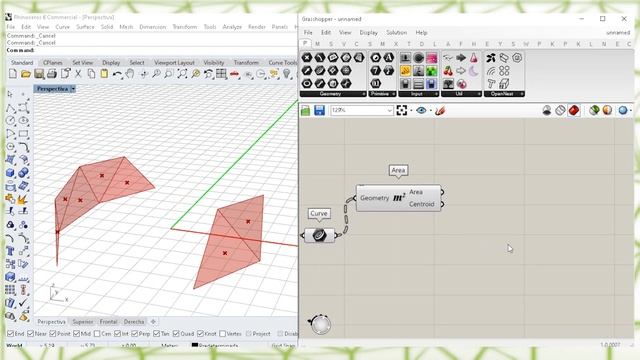Image resolution: width=640 pixels, height=360 pixels.
Task: Enable the Cen osnap checkbox
Action: (x=97, y=333)
